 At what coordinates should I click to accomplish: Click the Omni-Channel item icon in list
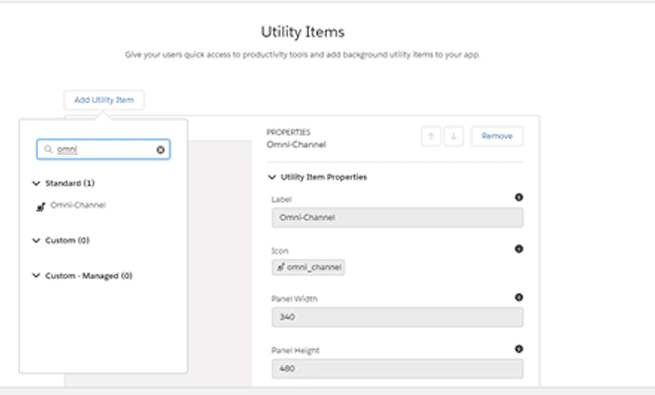pyautogui.click(x=41, y=206)
